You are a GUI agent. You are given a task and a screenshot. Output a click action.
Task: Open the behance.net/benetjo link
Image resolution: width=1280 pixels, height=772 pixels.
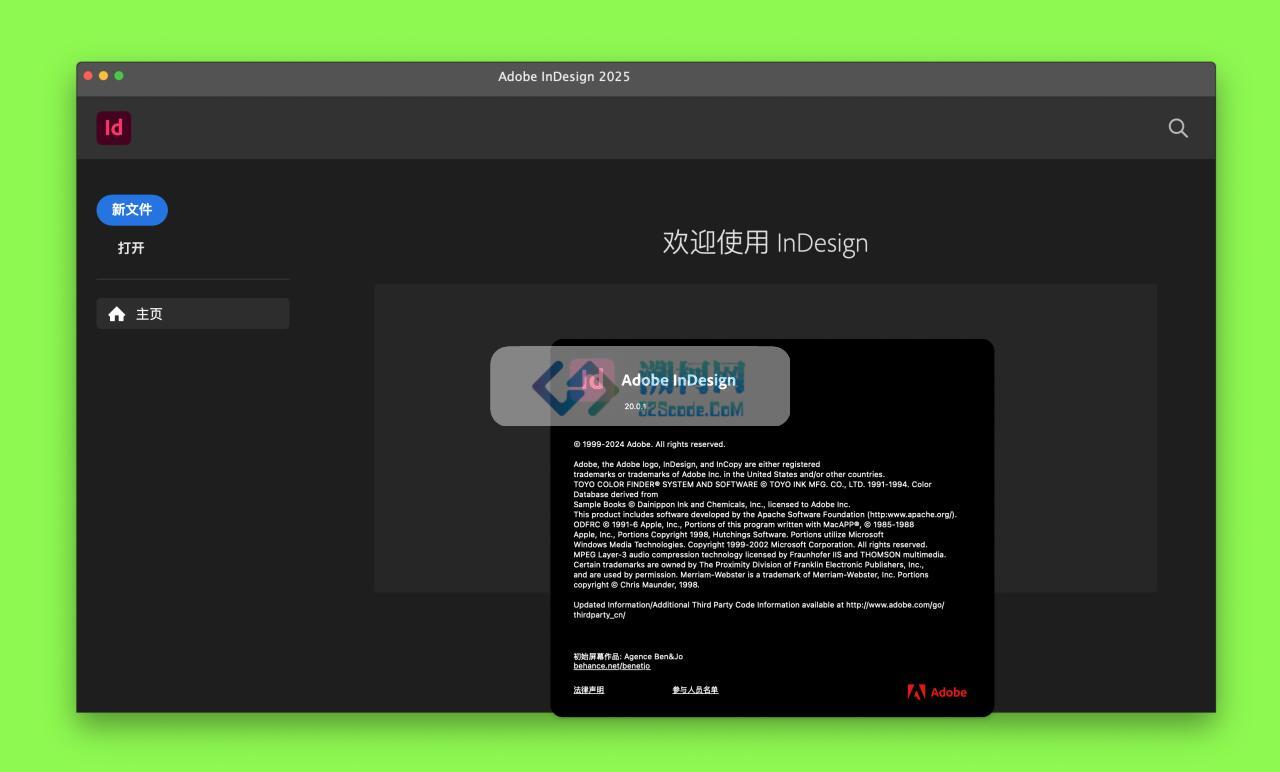611,666
